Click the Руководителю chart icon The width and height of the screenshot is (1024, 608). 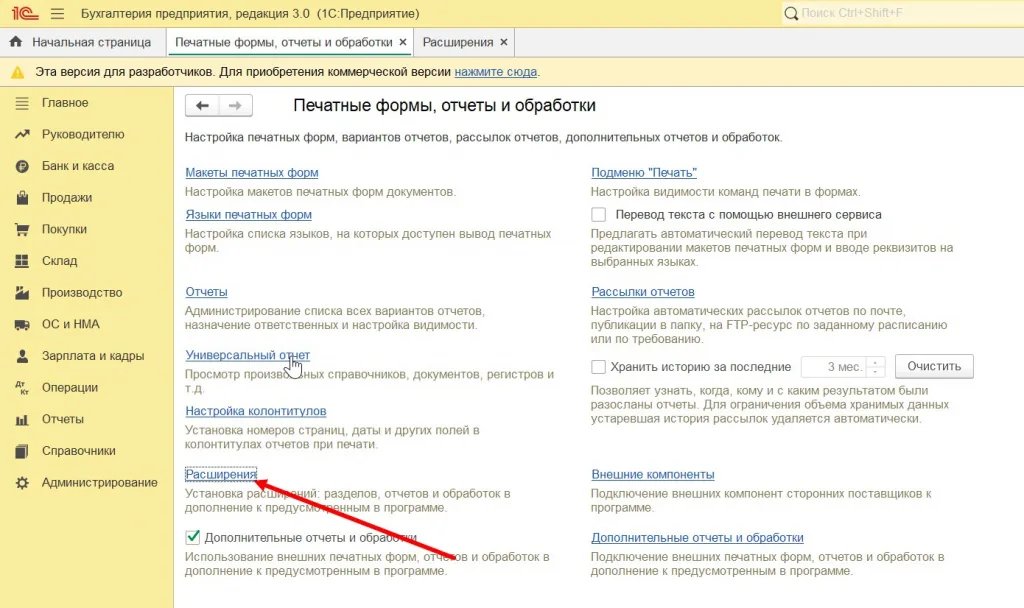(22, 135)
